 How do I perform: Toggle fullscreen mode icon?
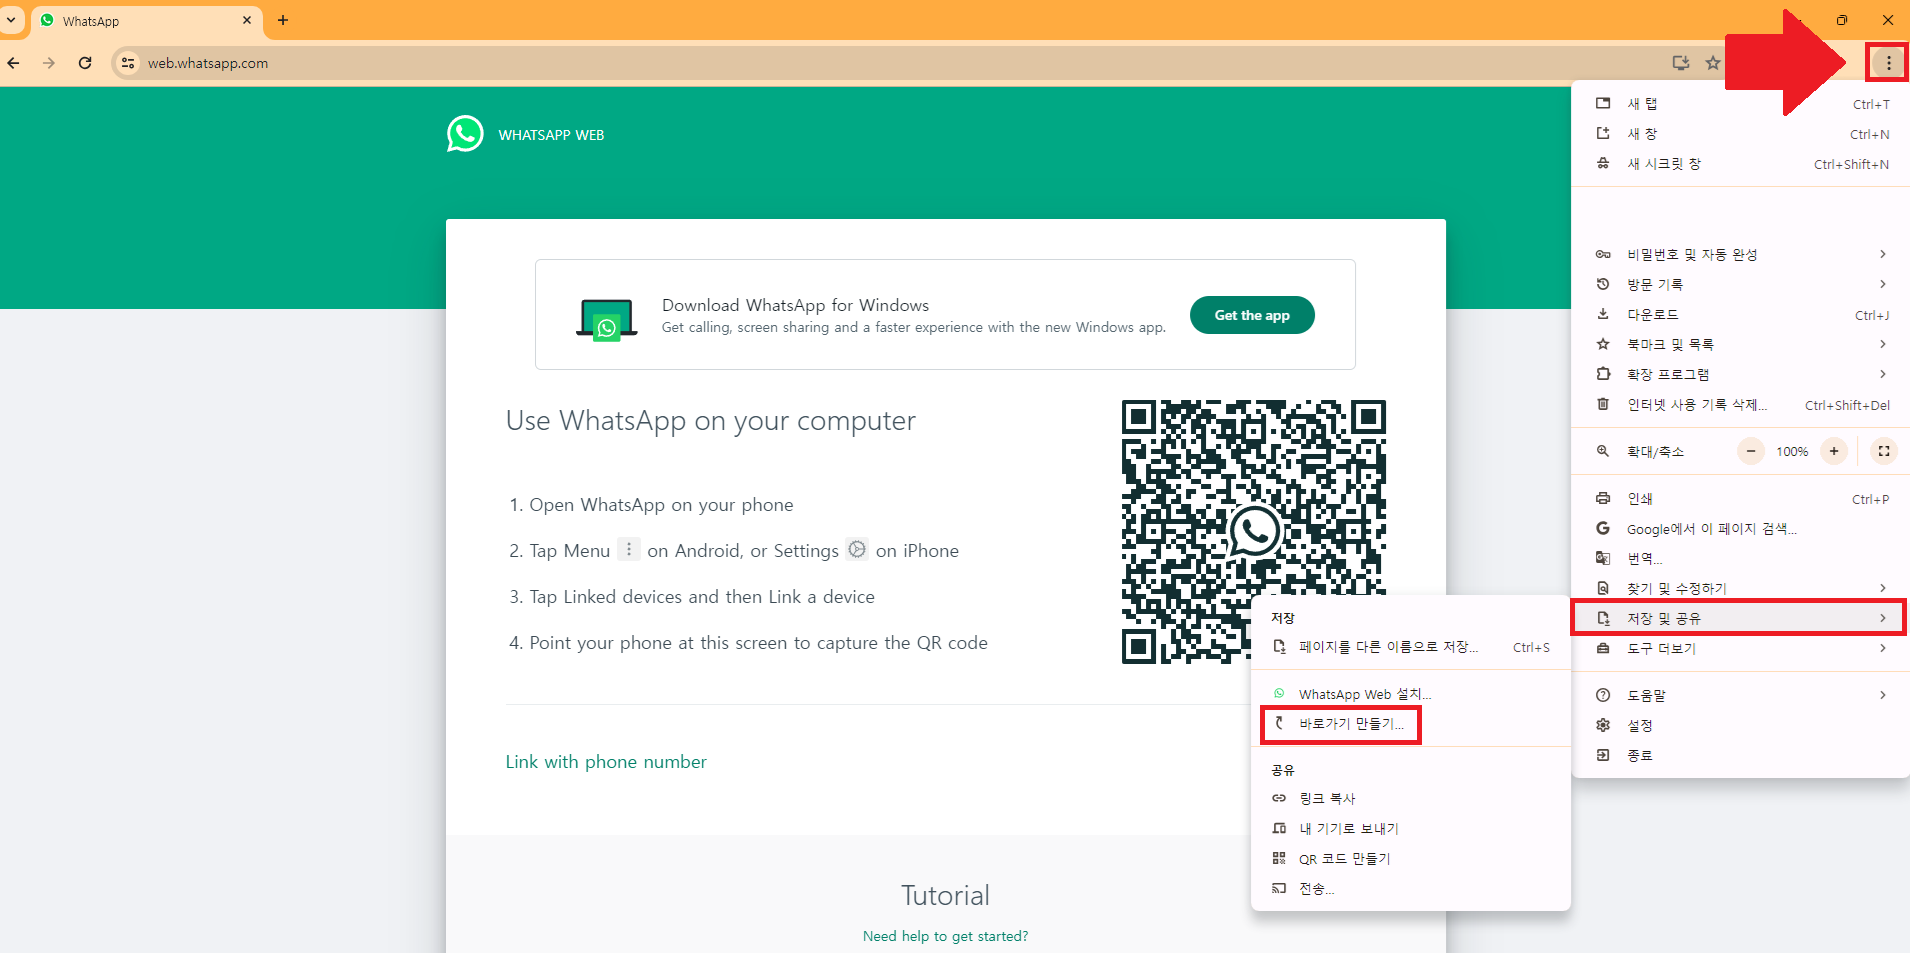(x=1884, y=451)
